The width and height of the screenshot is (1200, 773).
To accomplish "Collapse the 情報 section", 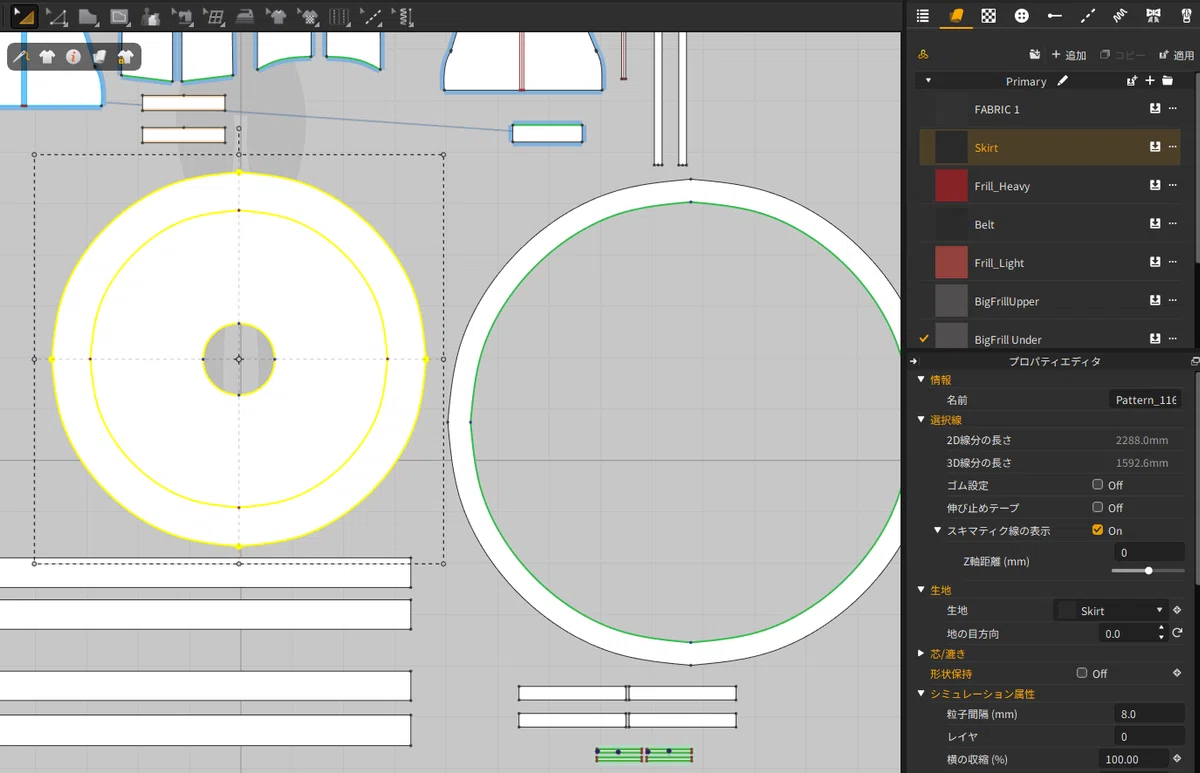I will pos(921,380).
